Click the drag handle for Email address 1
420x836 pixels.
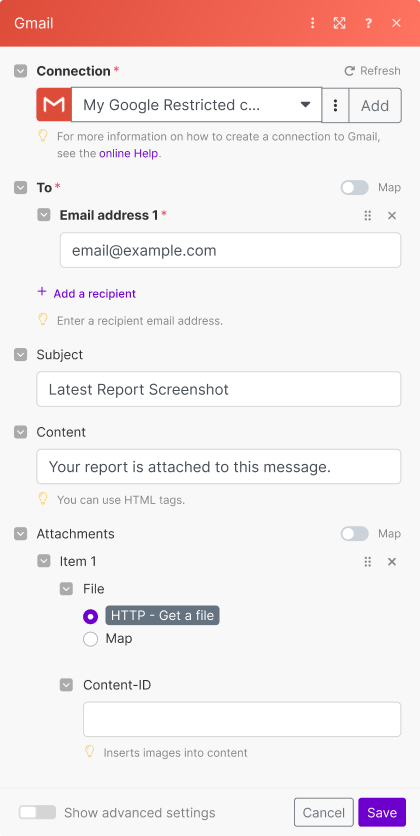point(367,215)
